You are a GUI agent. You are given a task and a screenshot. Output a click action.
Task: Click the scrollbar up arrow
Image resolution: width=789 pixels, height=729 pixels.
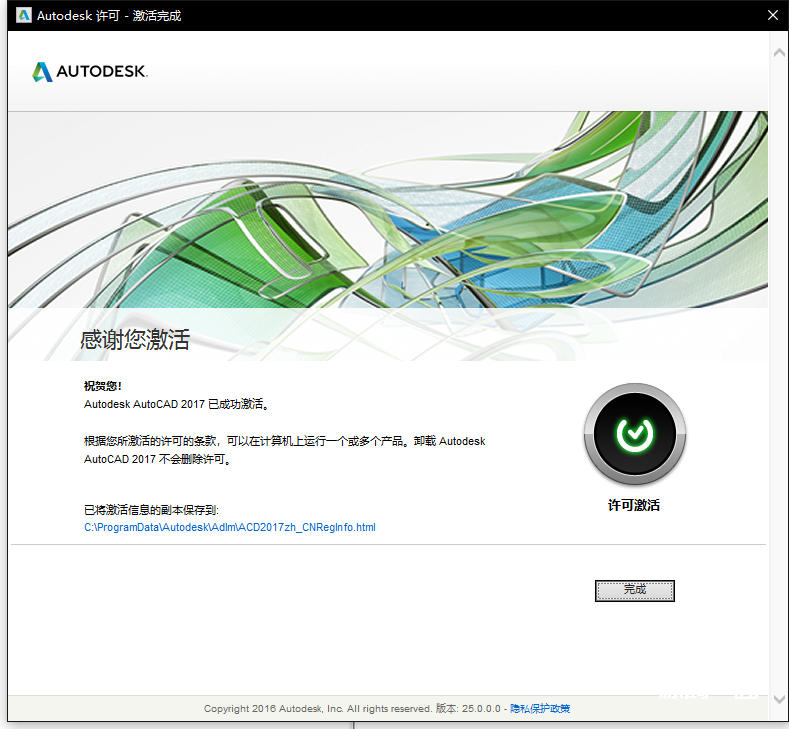(x=778, y=48)
